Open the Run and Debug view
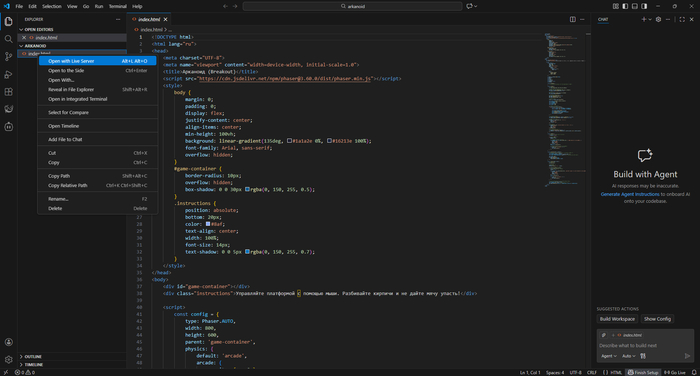700x376 pixels. pyautogui.click(x=8, y=75)
